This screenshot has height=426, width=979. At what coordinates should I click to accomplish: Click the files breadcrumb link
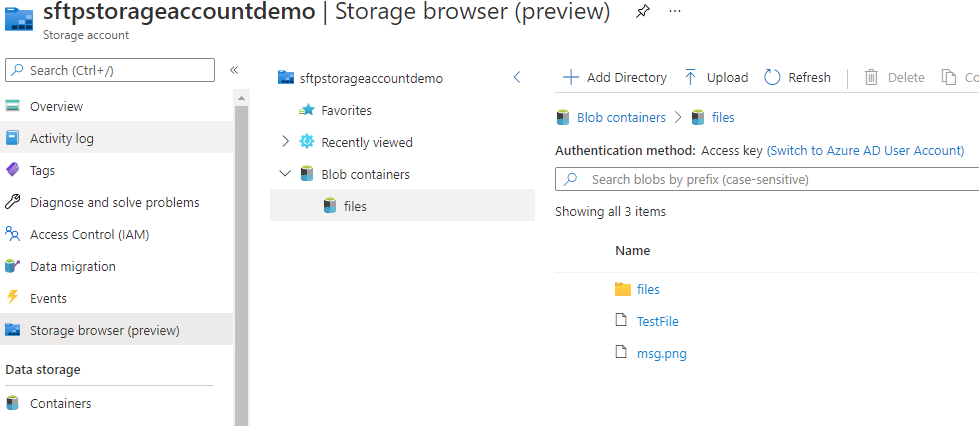tap(723, 117)
